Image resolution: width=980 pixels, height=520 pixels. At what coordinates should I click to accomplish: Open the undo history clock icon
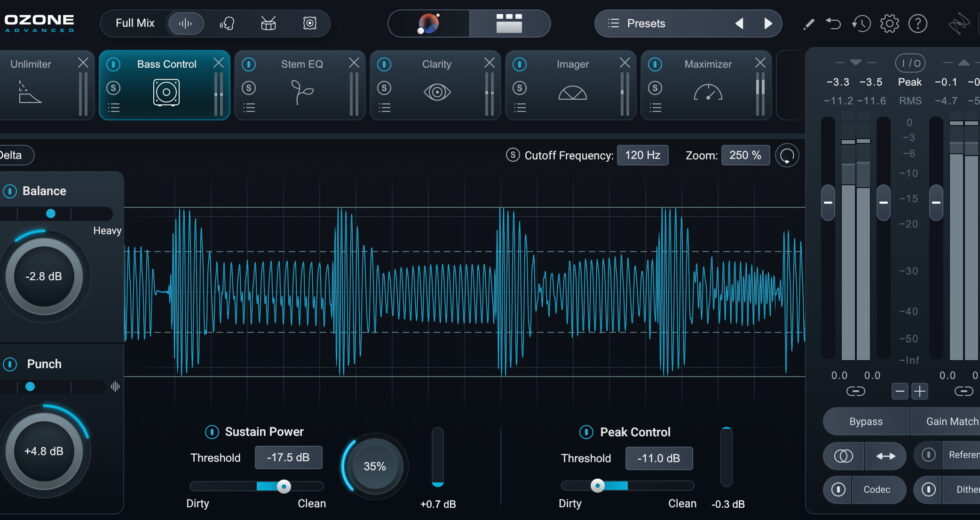point(861,24)
